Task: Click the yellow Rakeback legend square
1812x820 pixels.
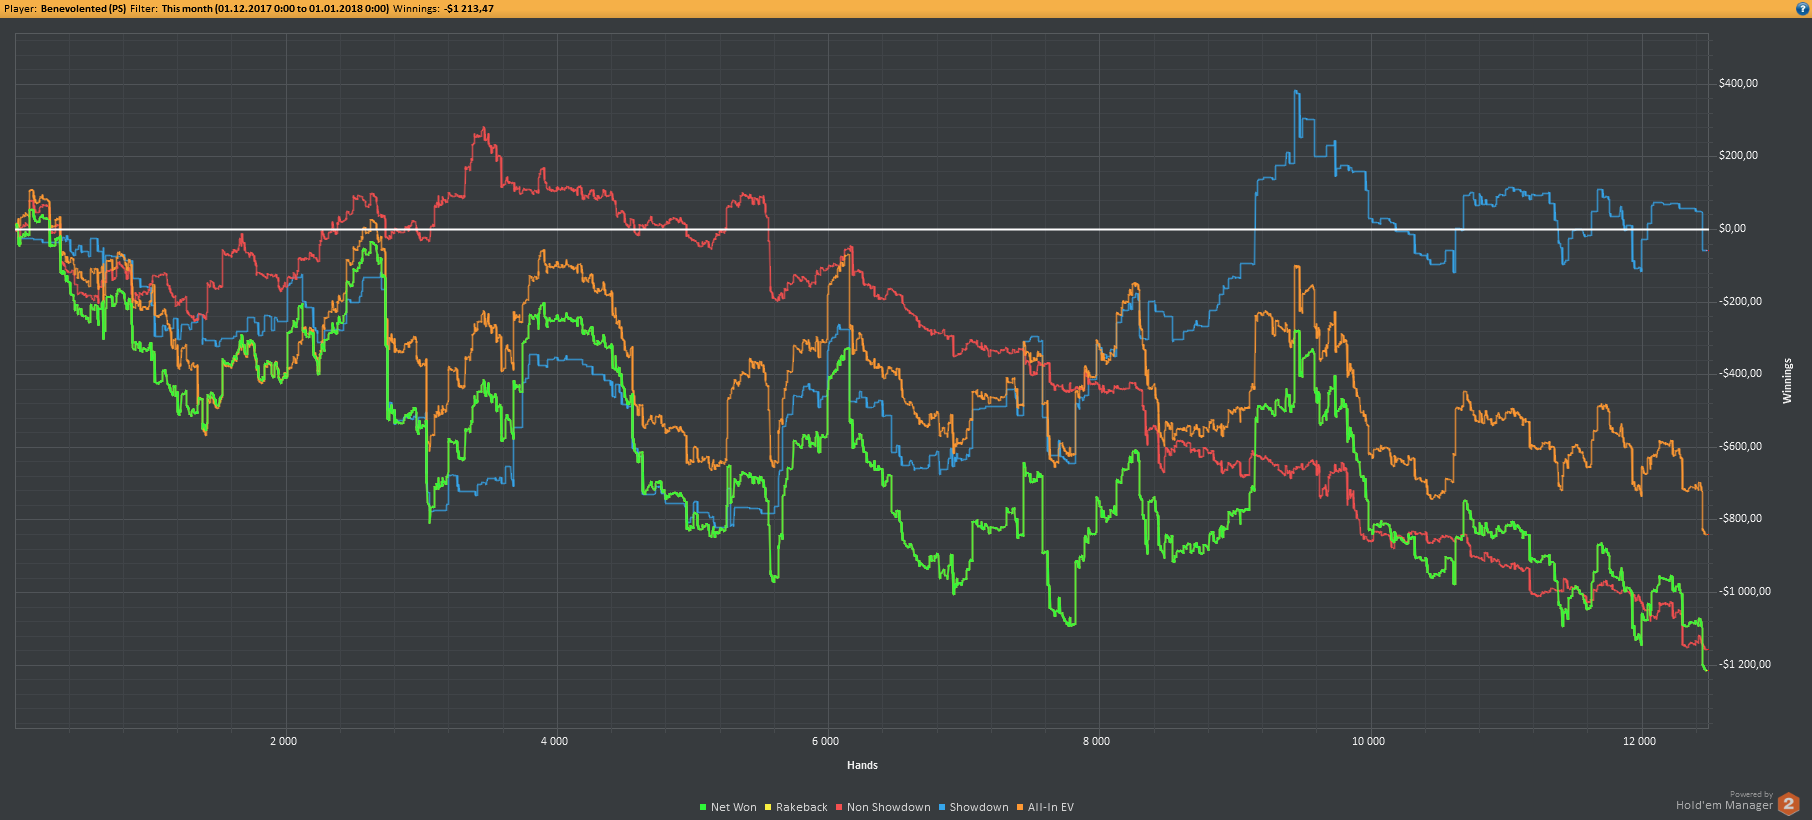Action: tap(768, 807)
